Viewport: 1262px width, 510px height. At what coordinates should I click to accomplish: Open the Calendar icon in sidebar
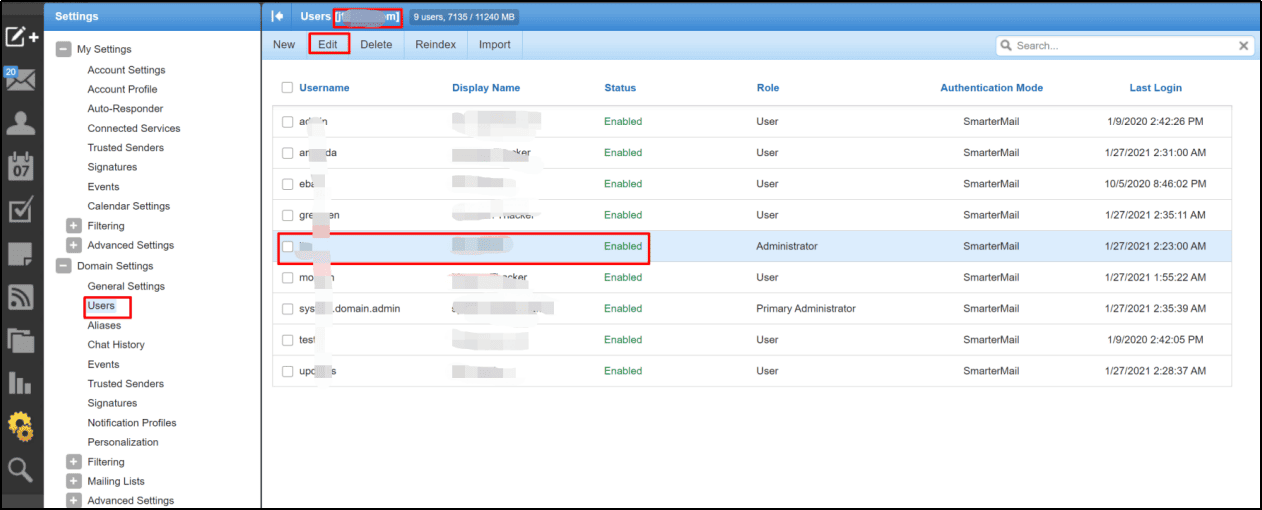coord(21,166)
